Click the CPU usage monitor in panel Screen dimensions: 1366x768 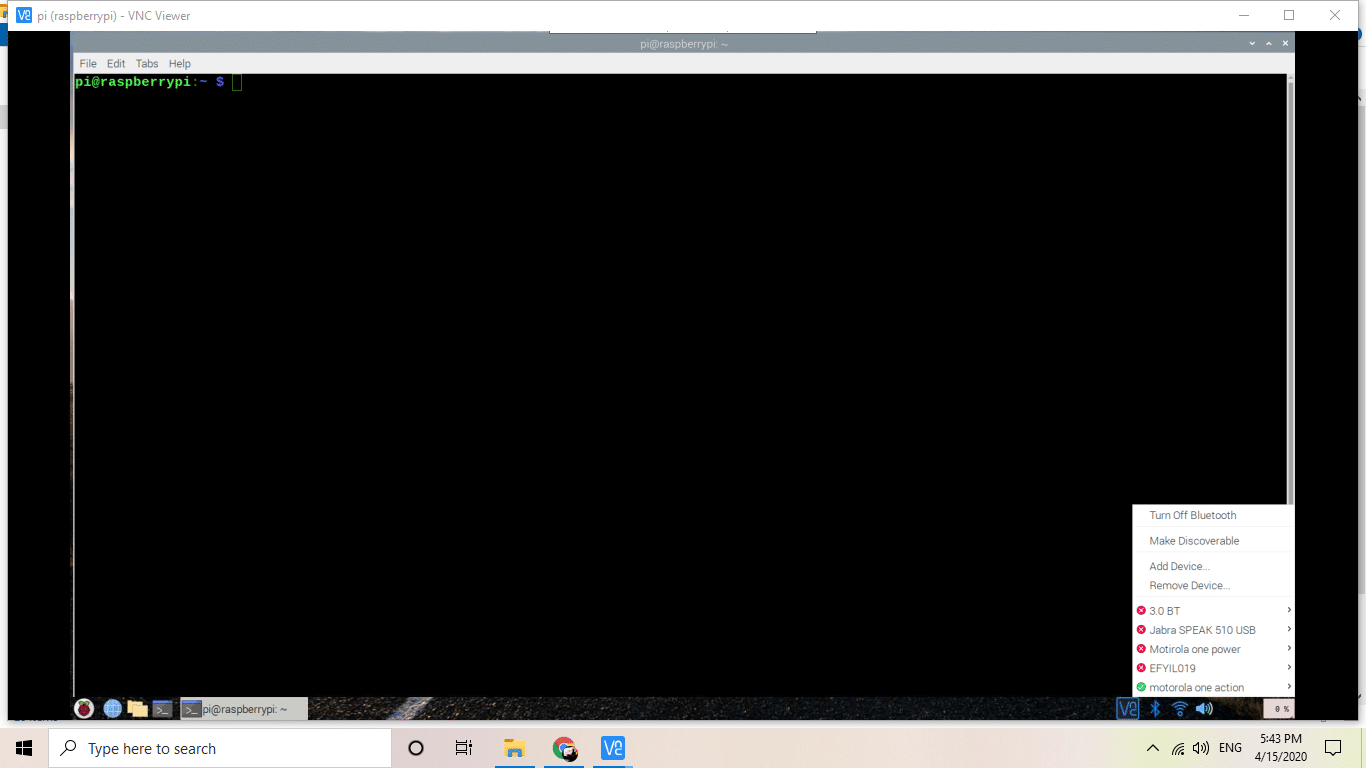(1278, 709)
